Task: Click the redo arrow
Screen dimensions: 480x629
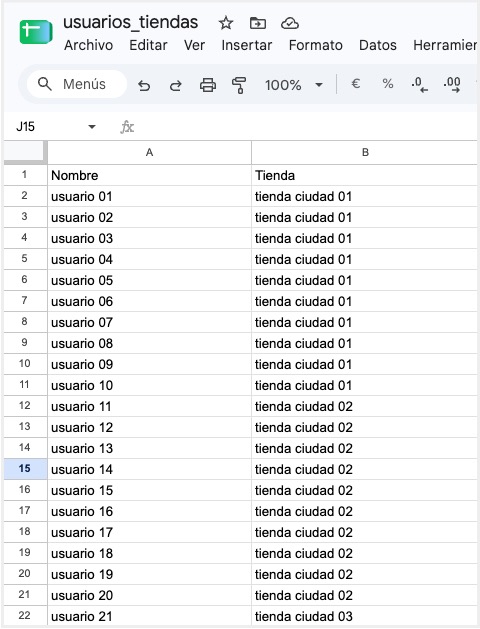Action: [176, 85]
